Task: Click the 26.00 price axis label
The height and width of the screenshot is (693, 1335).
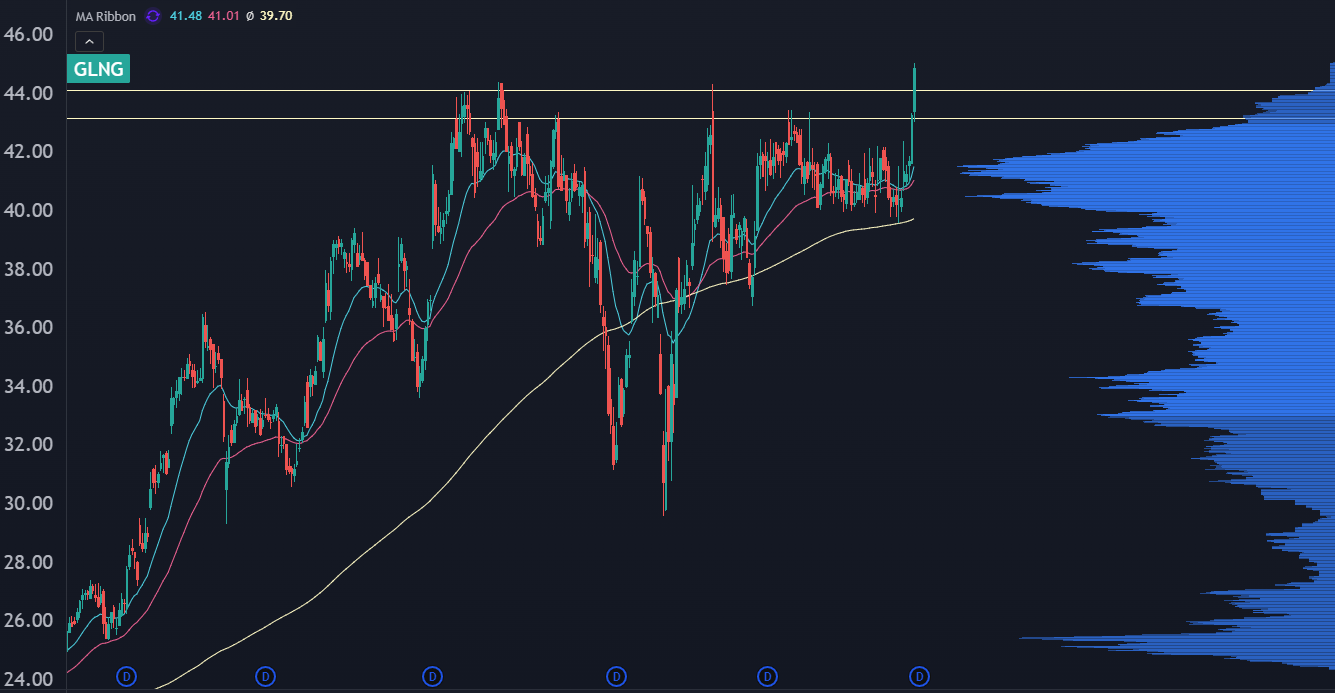Action: [28, 620]
